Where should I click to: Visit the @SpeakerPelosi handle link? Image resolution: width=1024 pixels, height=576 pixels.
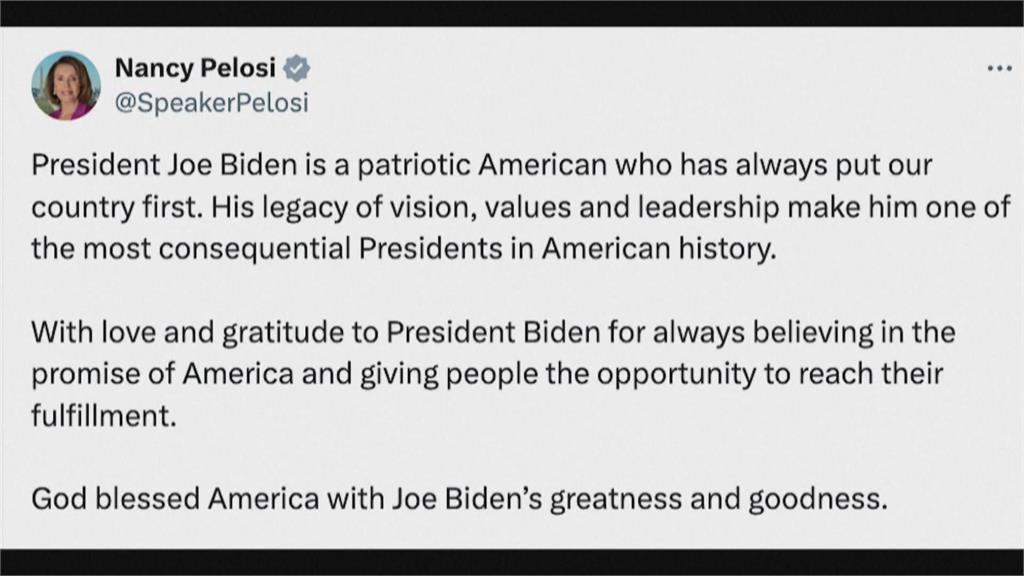tap(211, 103)
